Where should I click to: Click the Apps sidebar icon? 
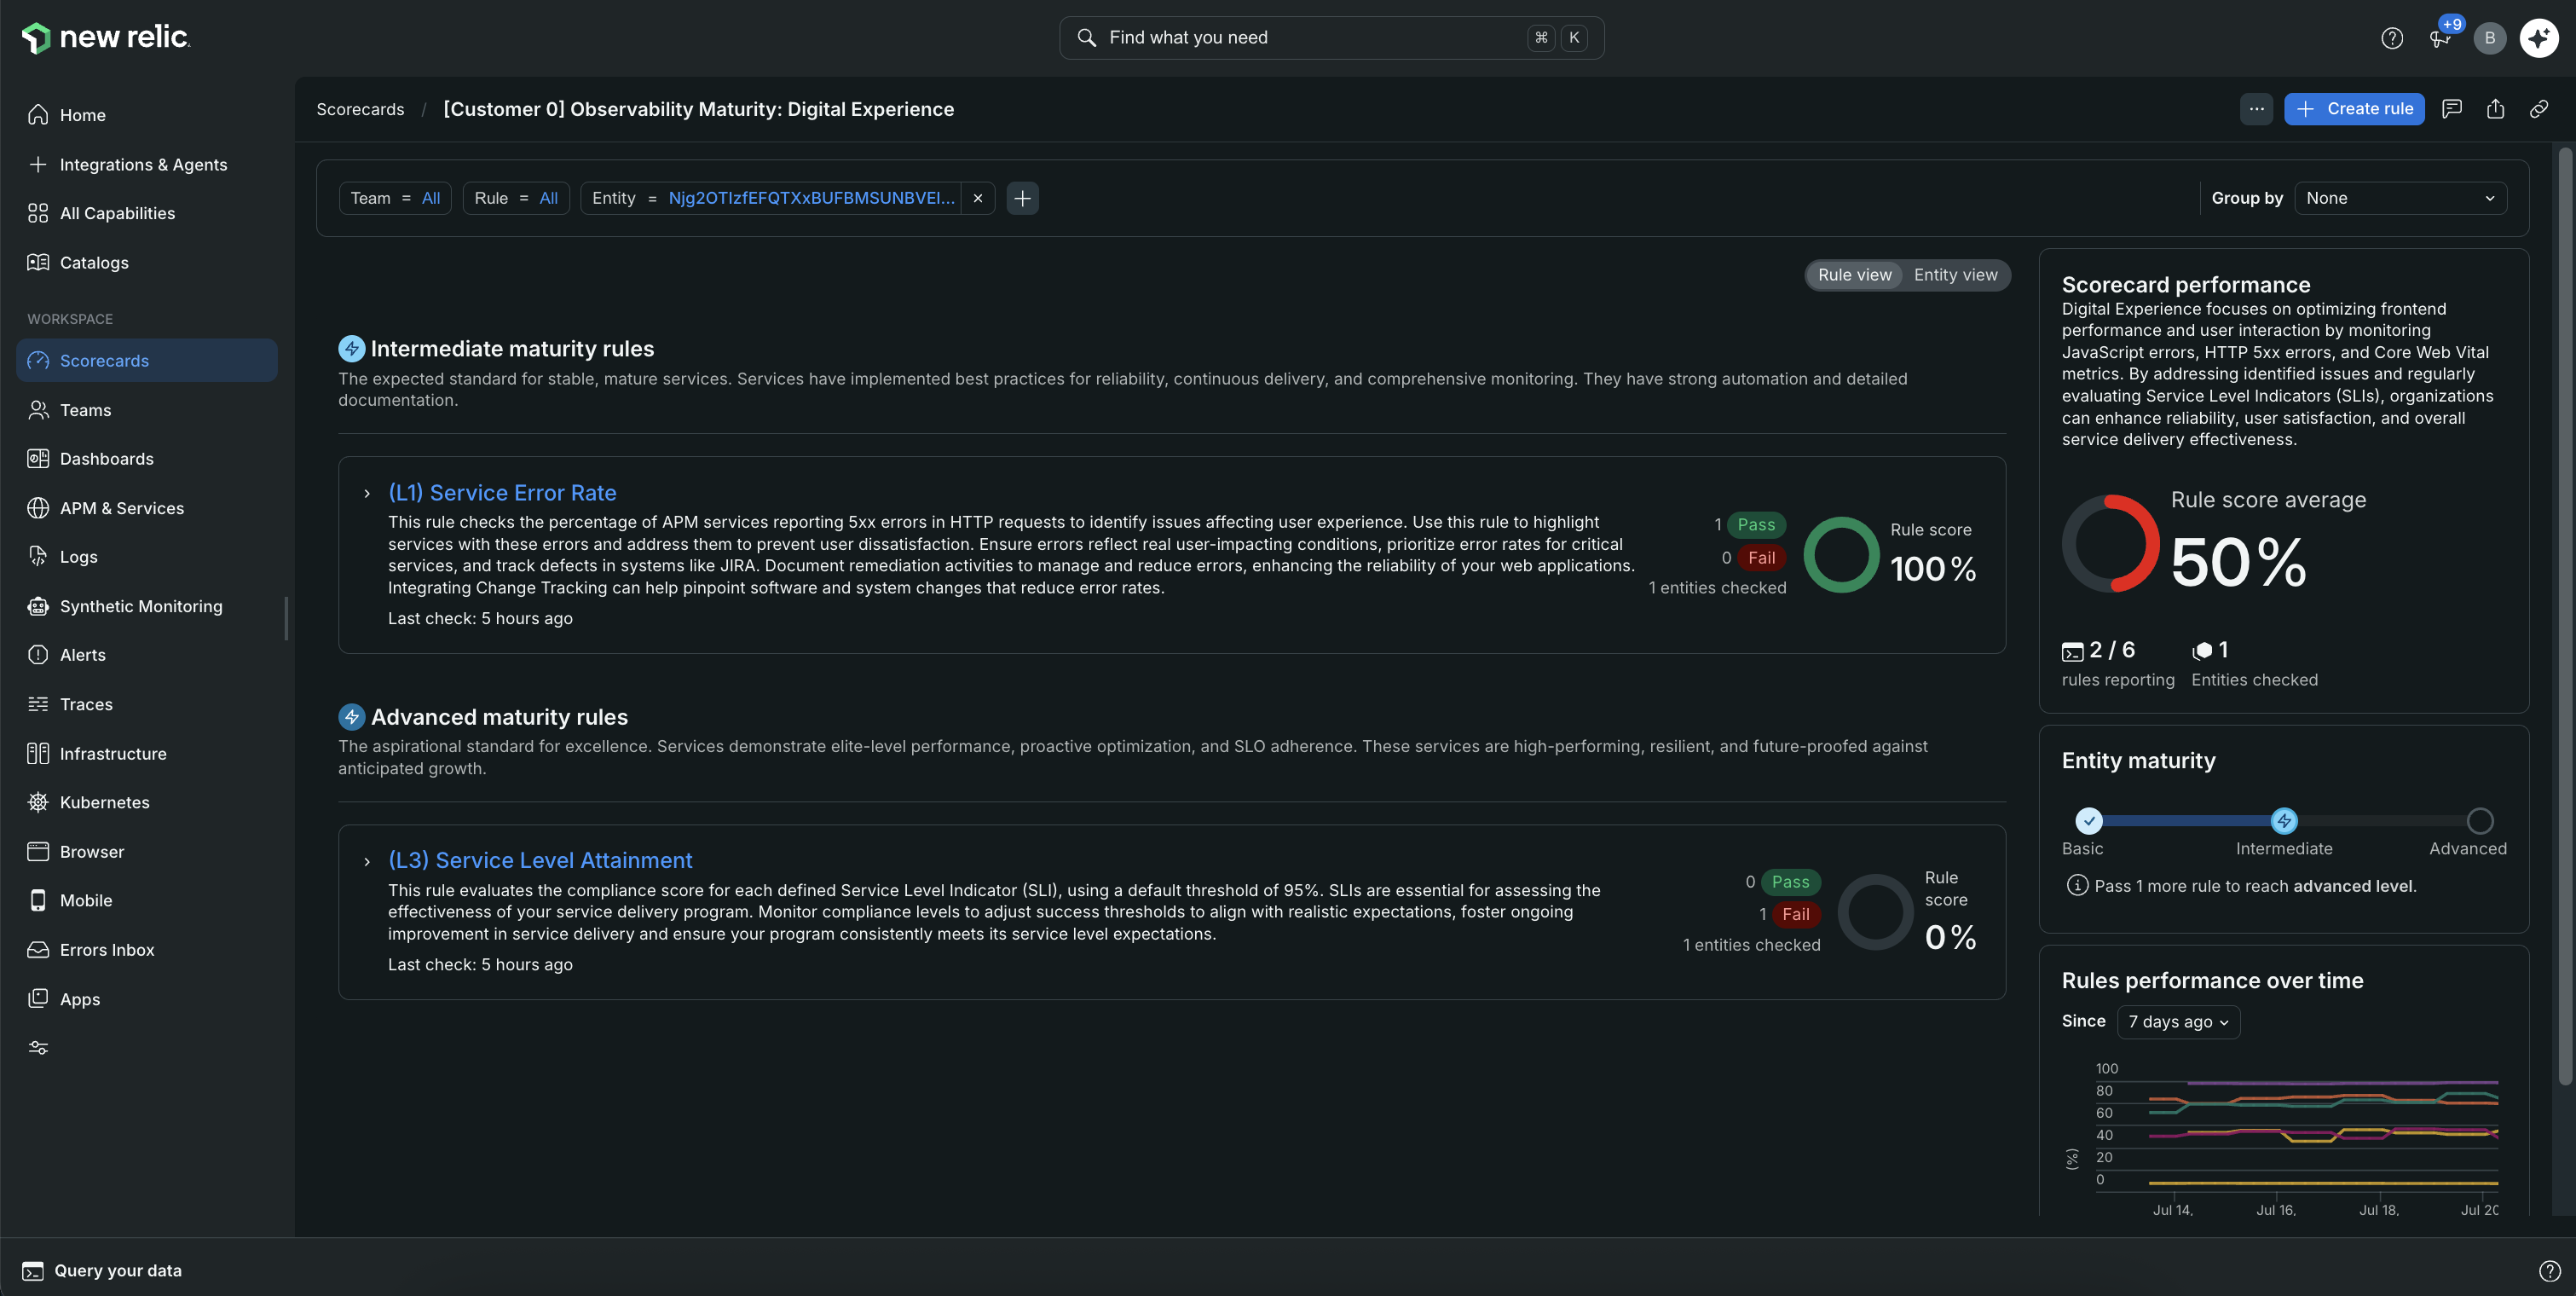(38, 999)
